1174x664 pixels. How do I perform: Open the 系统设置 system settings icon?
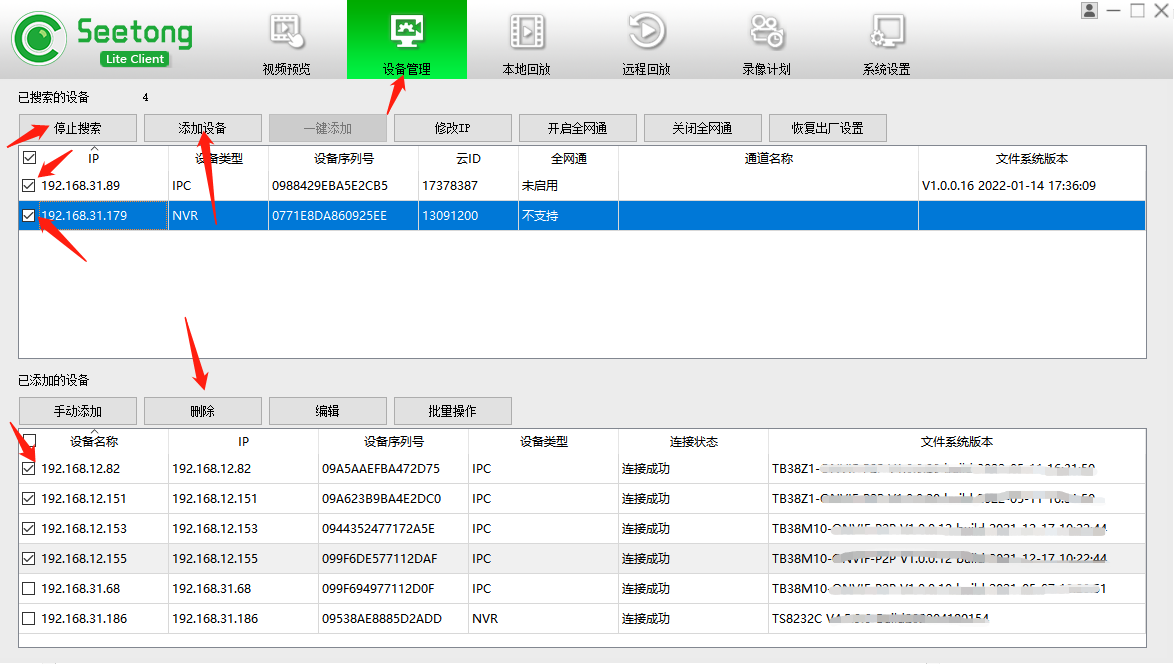pos(886,32)
